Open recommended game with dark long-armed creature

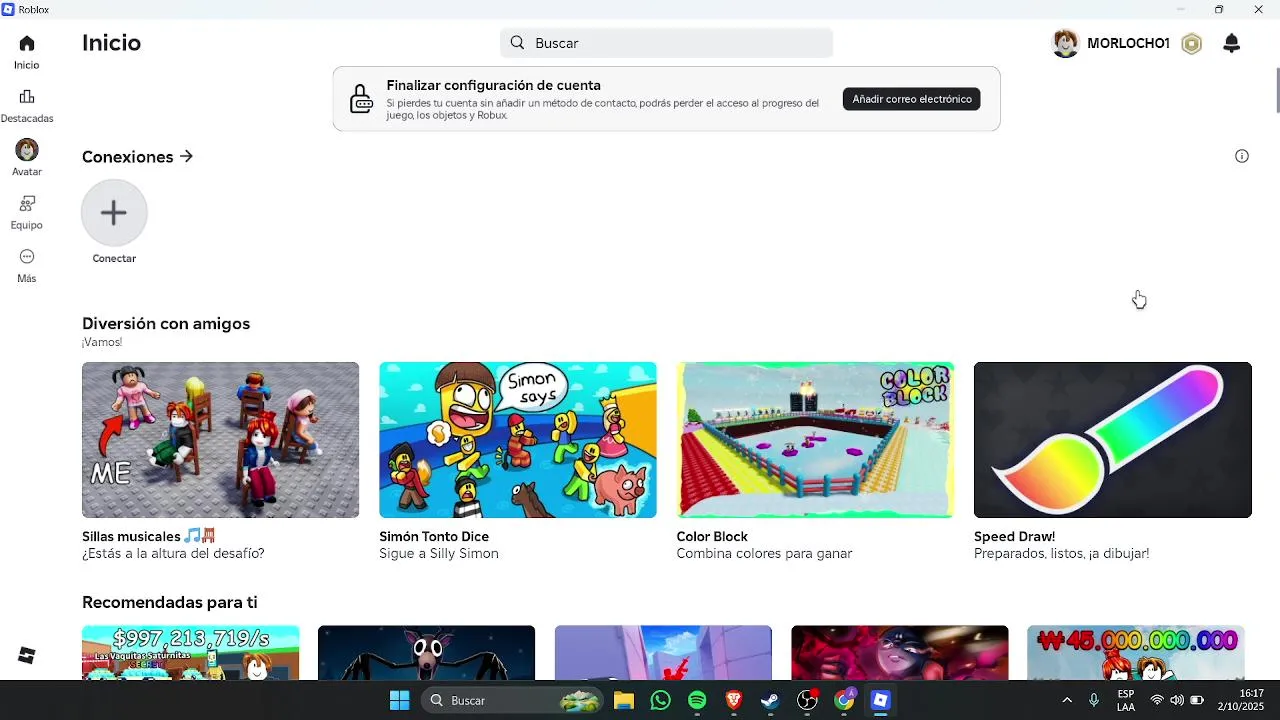tap(426, 653)
